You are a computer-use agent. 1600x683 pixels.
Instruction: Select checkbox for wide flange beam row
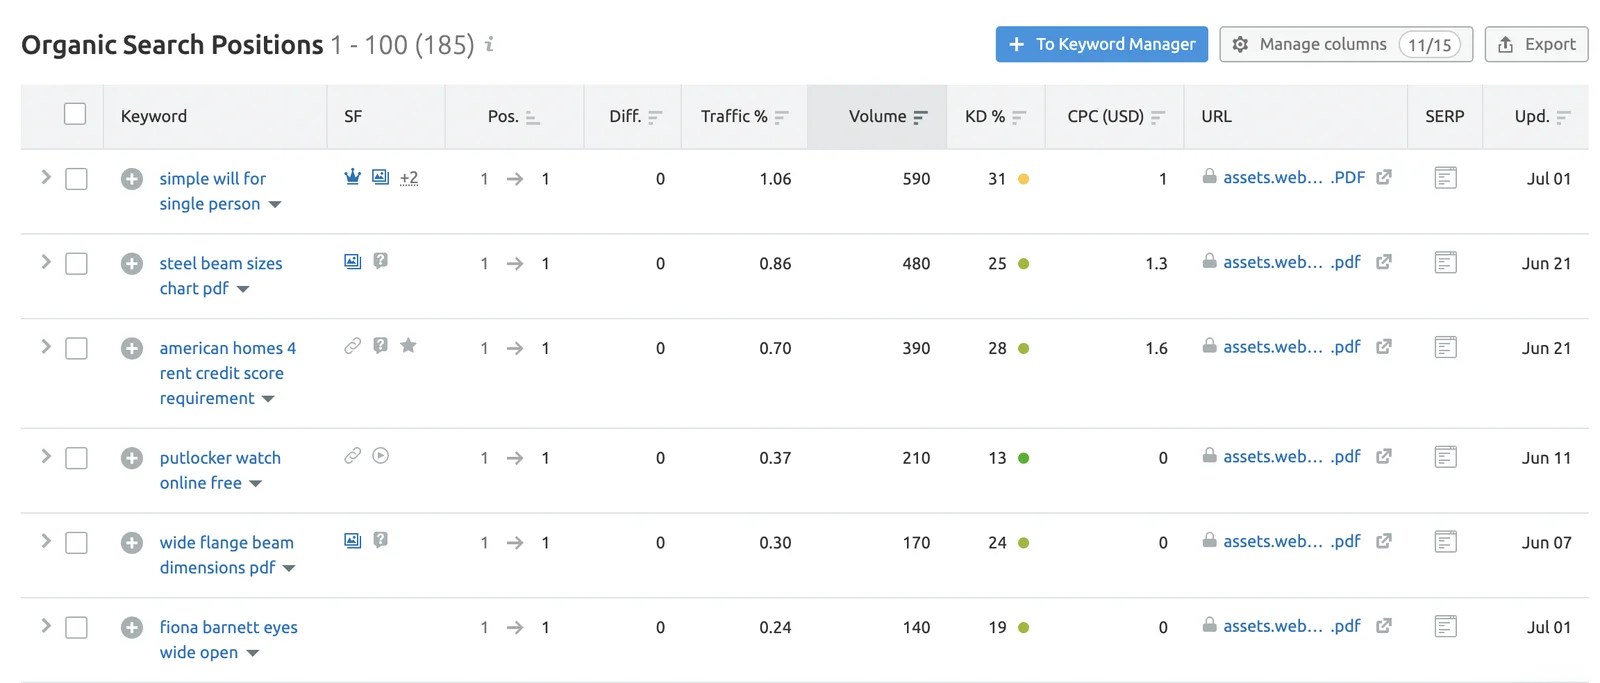(76, 543)
